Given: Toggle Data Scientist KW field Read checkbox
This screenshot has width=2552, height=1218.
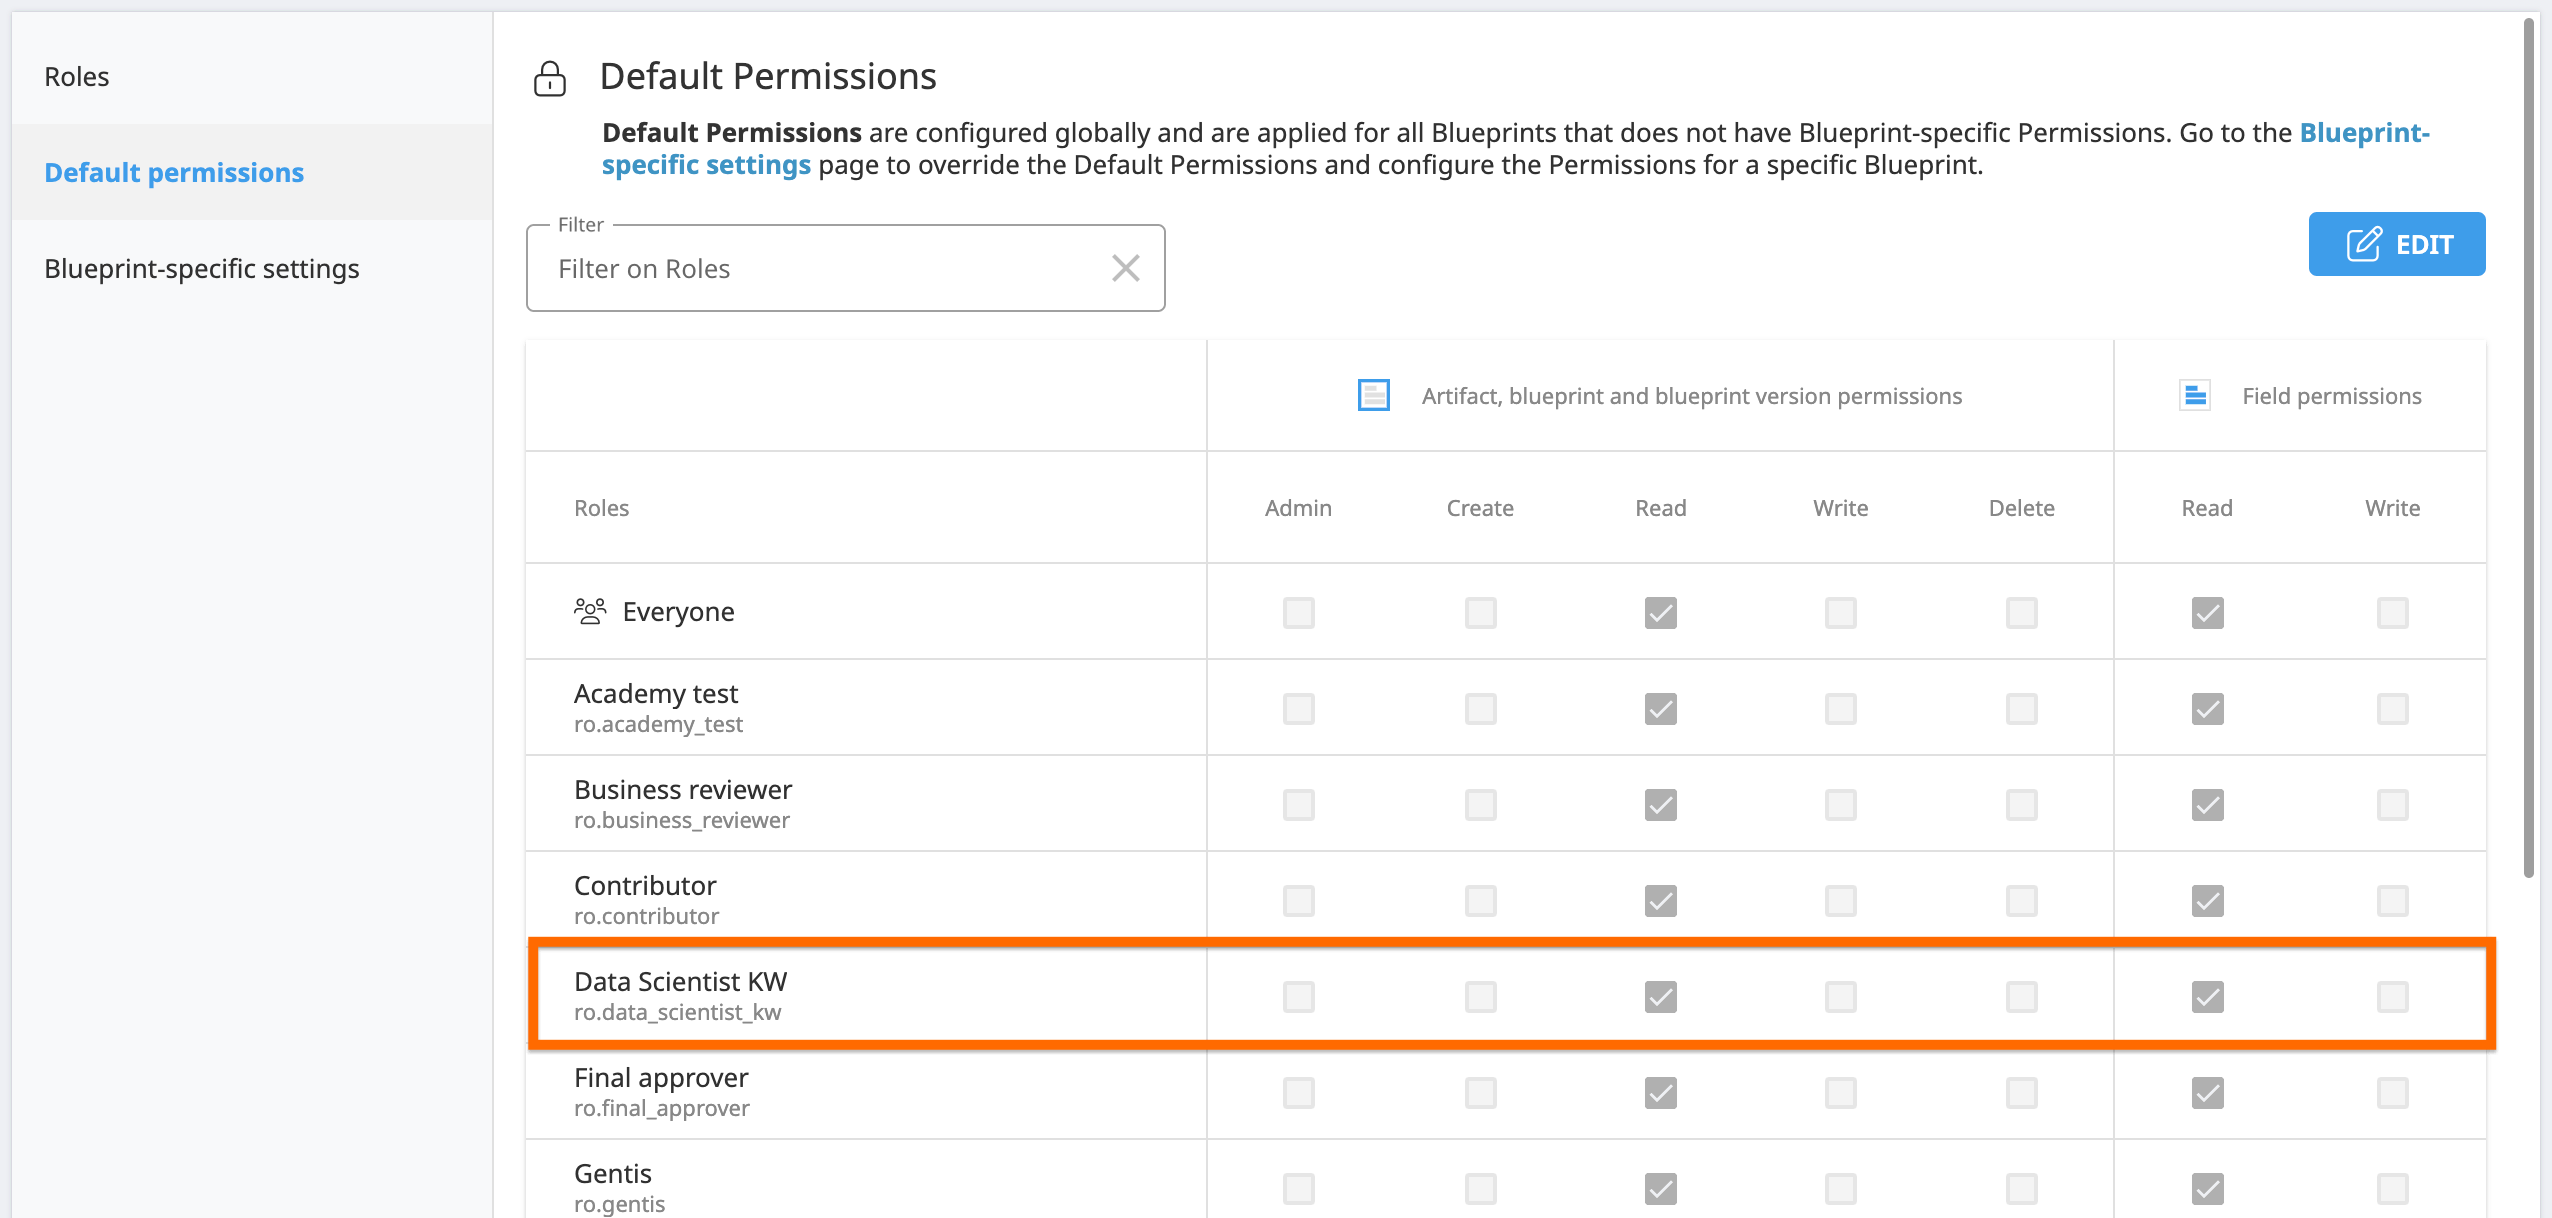Looking at the screenshot, I should (x=2208, y=997).
